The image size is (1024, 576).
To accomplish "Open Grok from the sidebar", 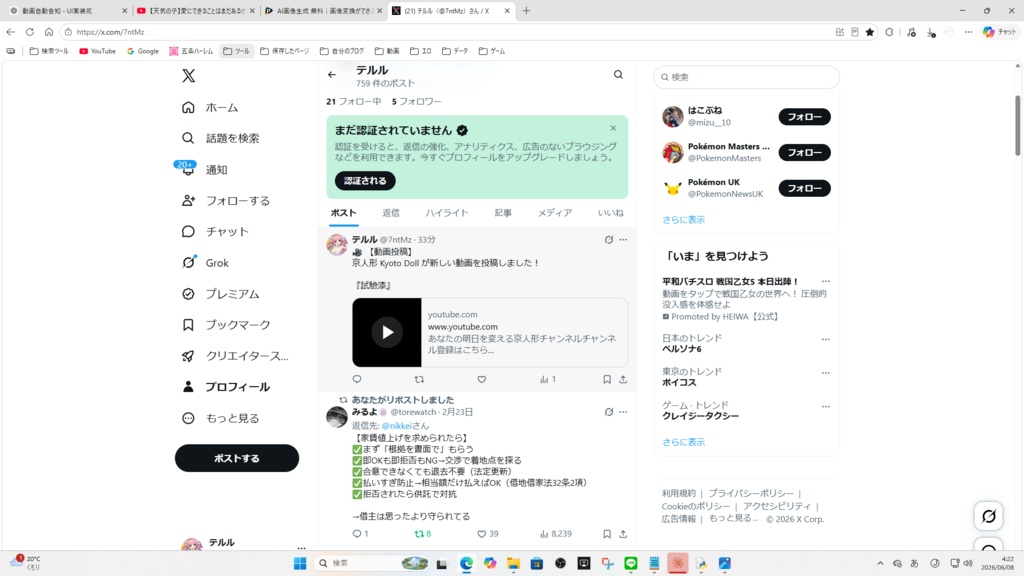I will pyautogui.click(x=204, y=263).
